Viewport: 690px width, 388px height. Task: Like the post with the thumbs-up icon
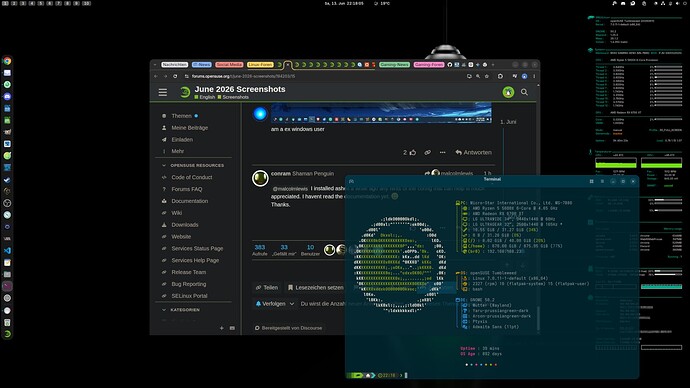(413, 152)
